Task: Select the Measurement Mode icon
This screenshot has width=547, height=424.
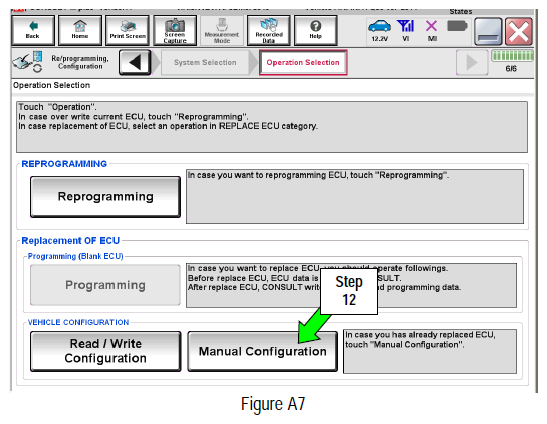Action: [x=222, y=30]
